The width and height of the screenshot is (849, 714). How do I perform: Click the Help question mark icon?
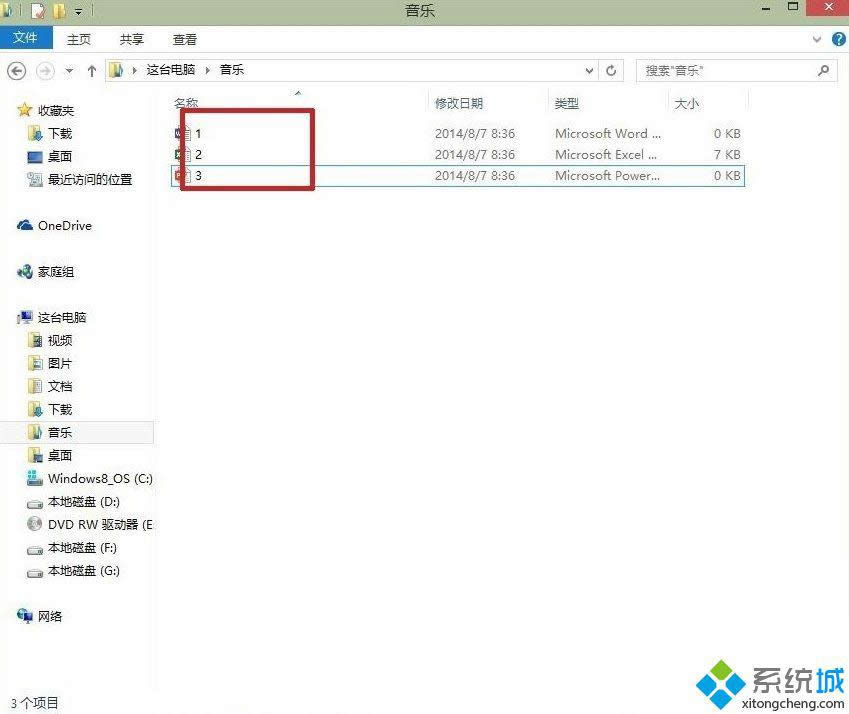(838, 39)
